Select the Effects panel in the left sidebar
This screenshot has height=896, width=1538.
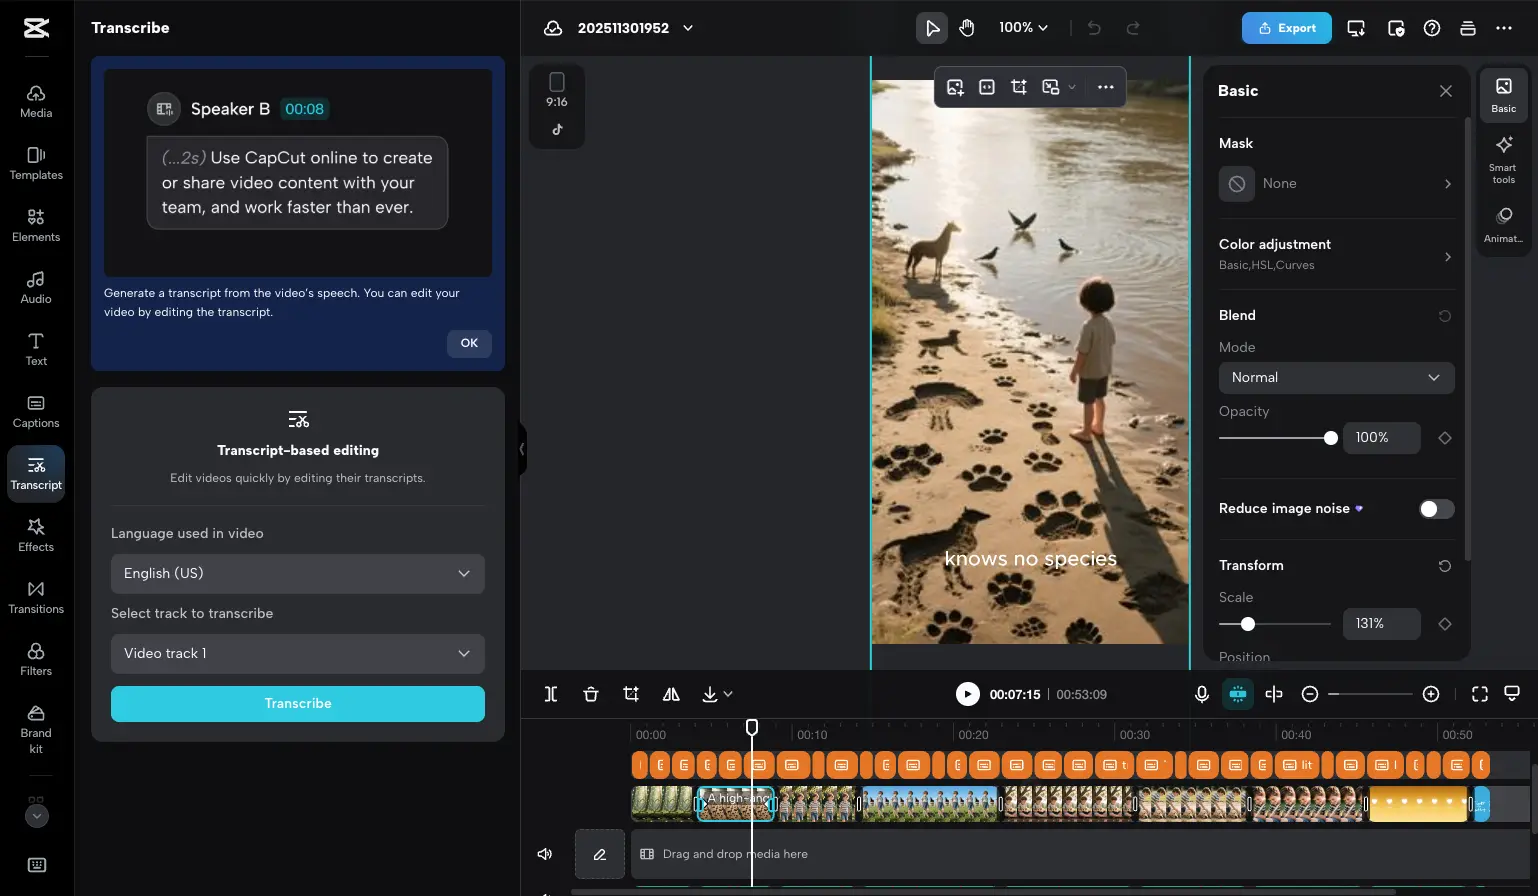point(36,535)
